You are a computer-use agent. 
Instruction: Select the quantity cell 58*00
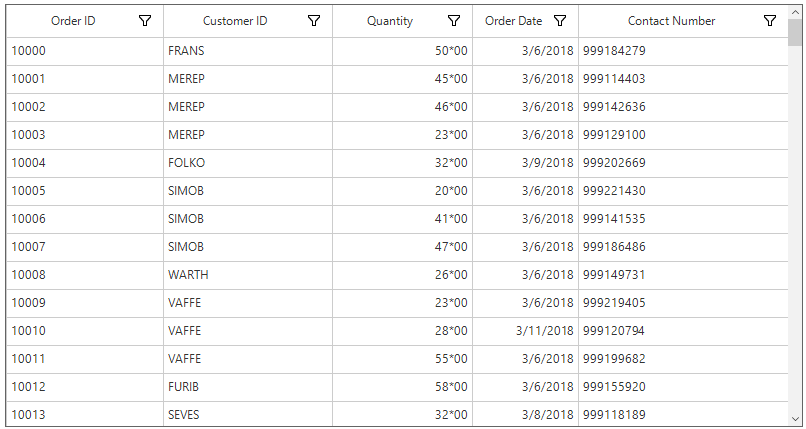tap(402, 387)
